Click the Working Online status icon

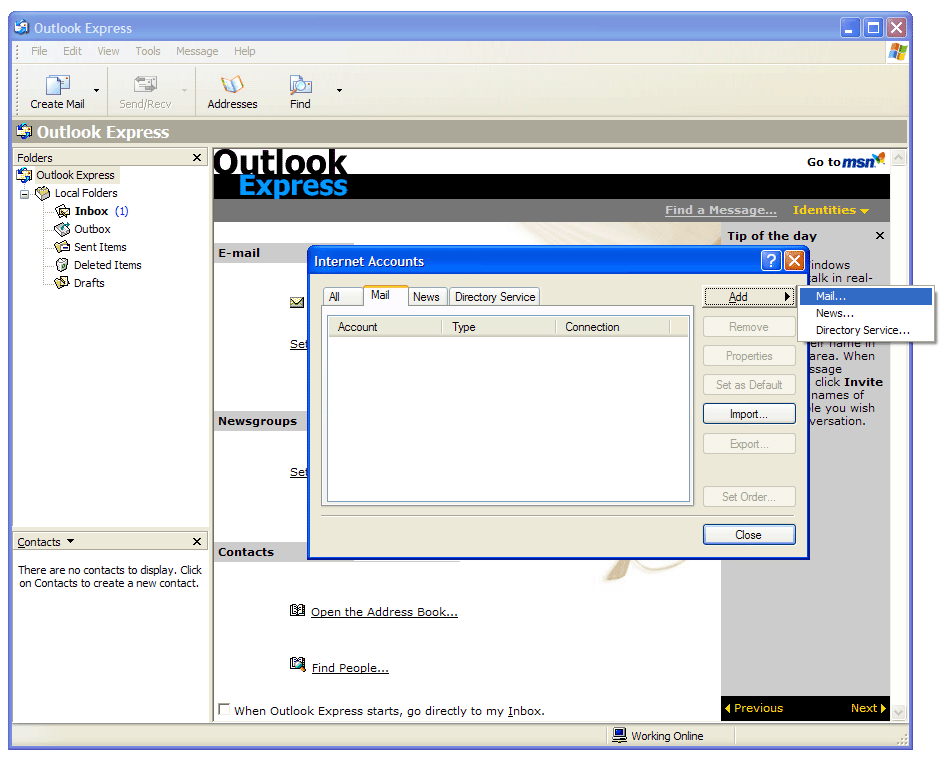(x=619, y=735)
